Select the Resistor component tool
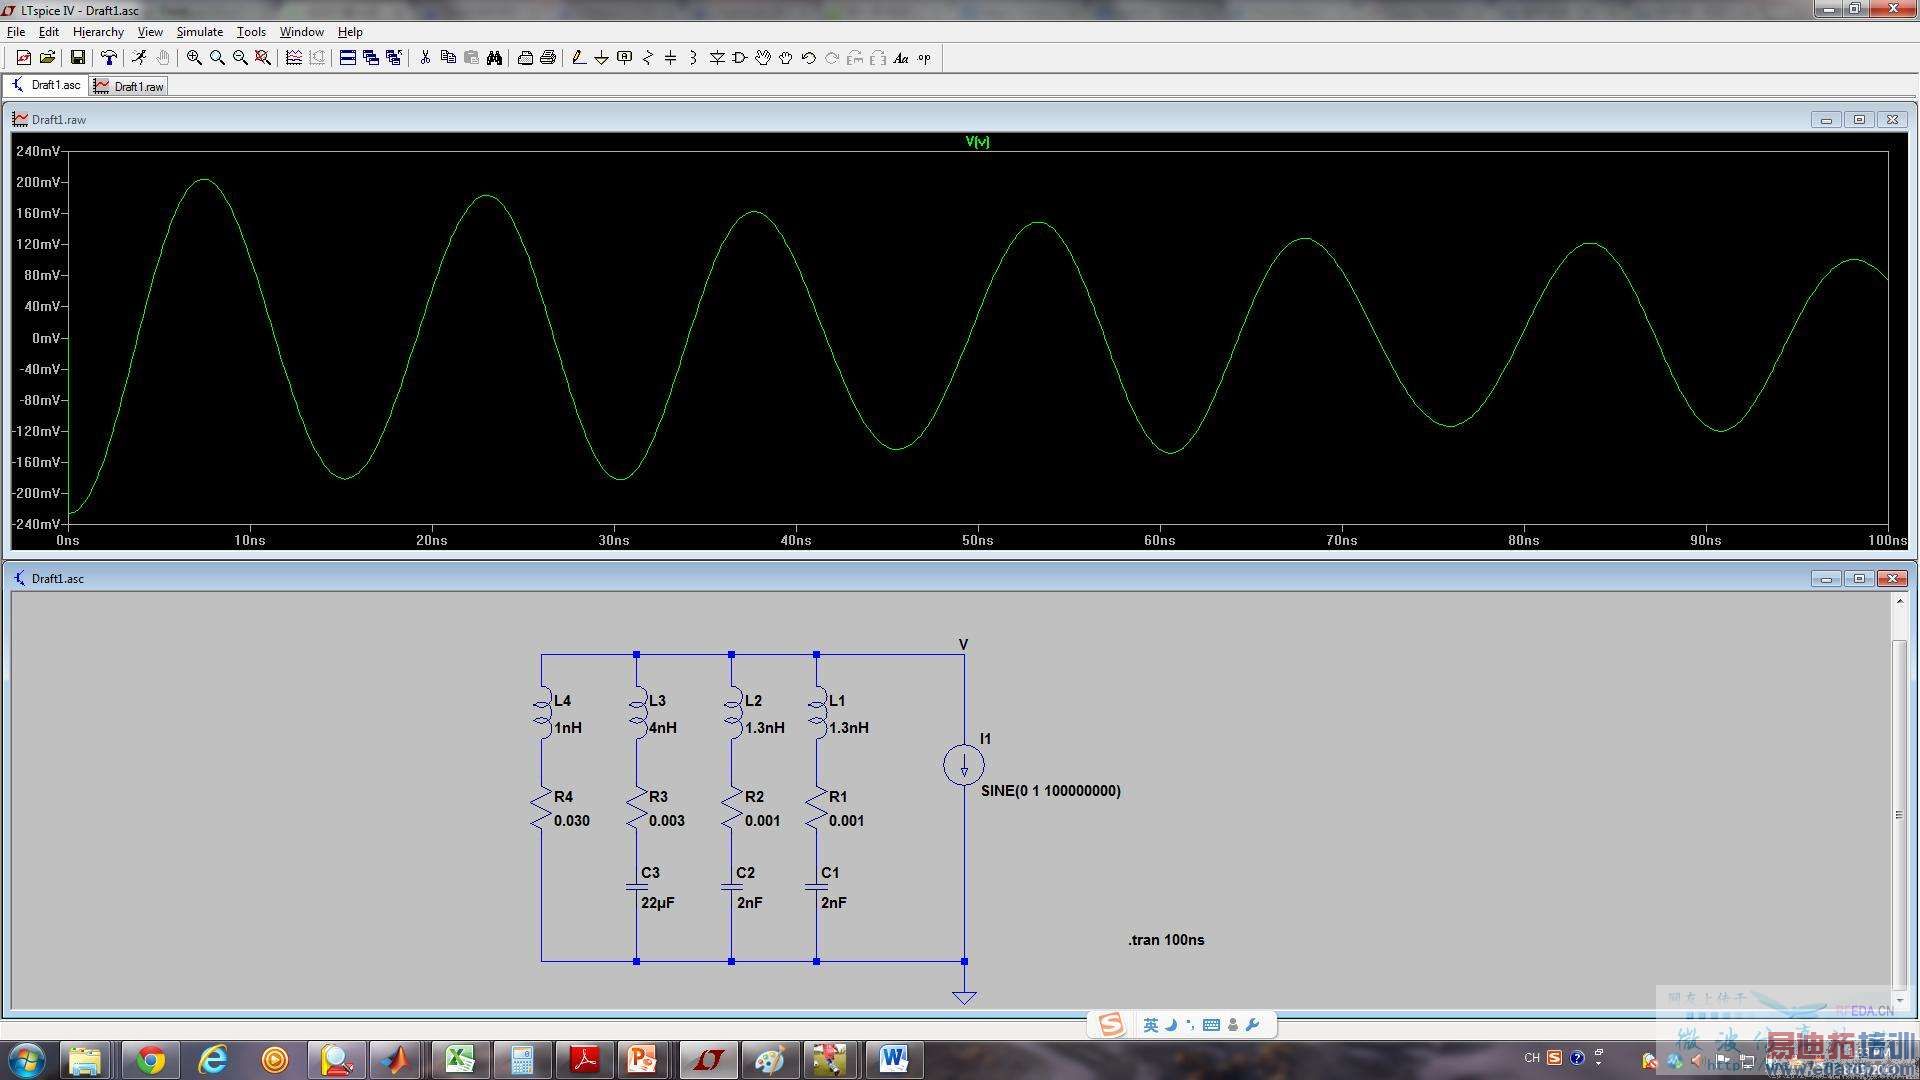1920x1080 pixels. (647, 58)
